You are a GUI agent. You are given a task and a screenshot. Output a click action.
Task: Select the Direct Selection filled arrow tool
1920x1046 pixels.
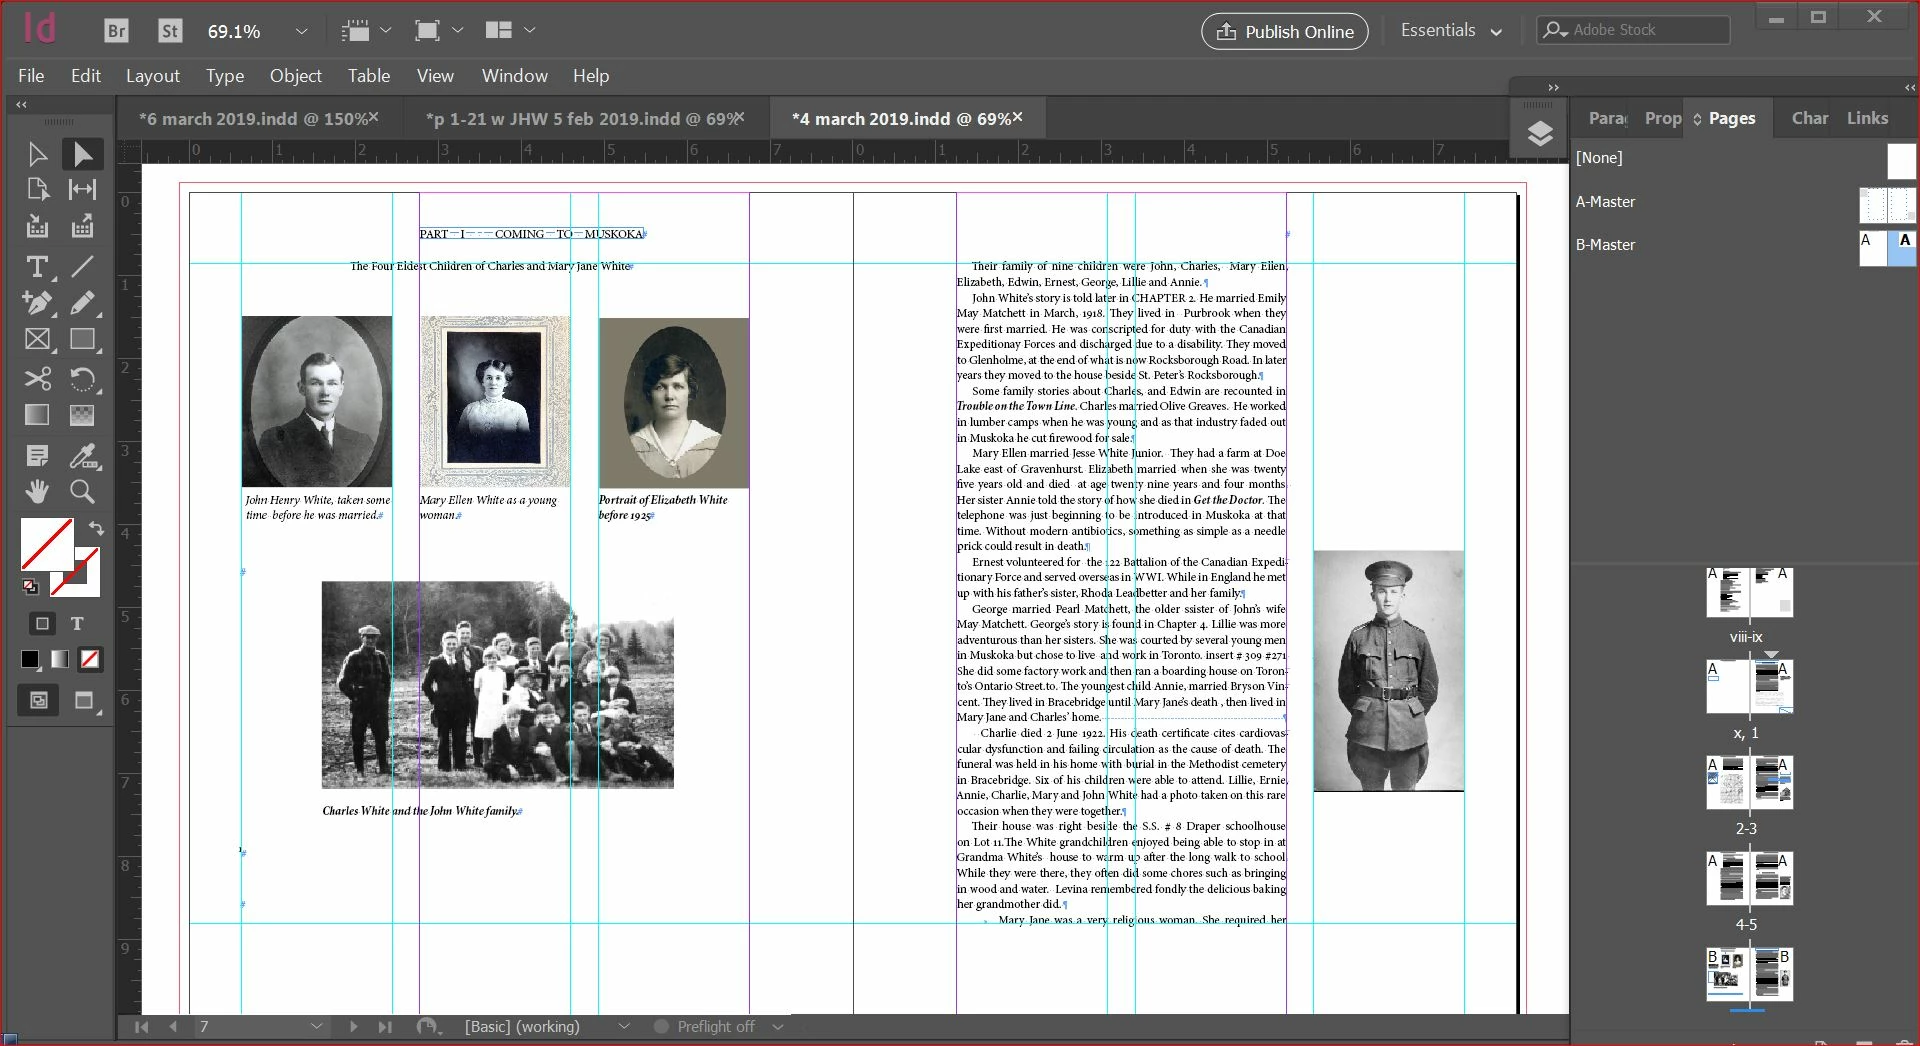83,154
